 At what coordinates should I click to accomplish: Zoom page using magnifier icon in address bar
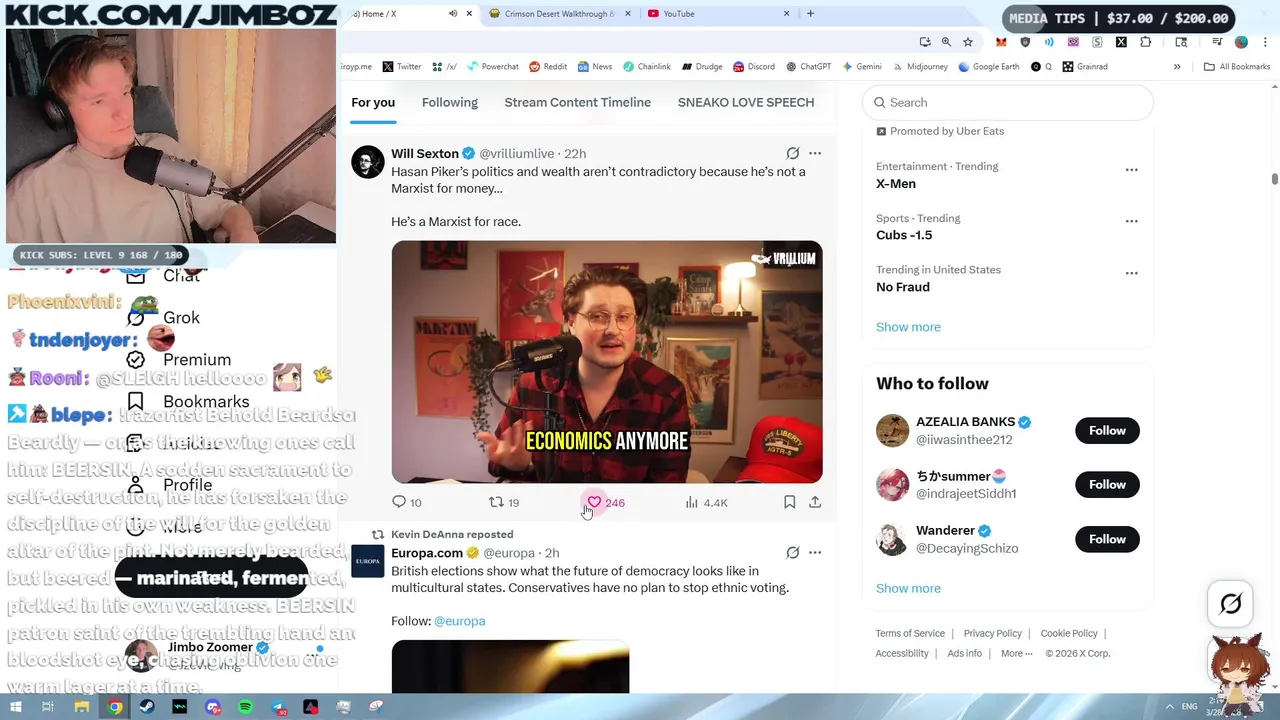[x=946, y=42]
